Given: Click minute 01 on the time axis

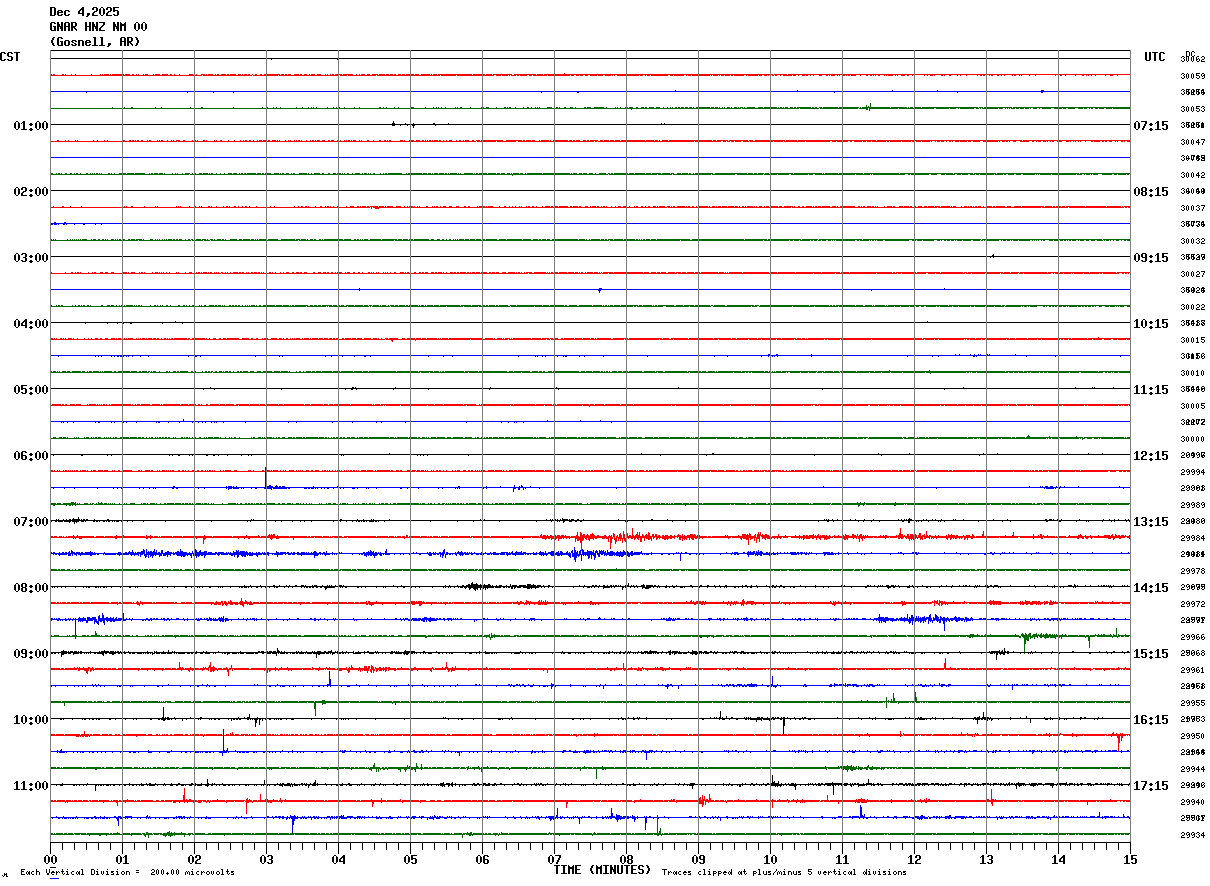Looking at the screenshot, I should pyautogui.click(x=122, y=859).
